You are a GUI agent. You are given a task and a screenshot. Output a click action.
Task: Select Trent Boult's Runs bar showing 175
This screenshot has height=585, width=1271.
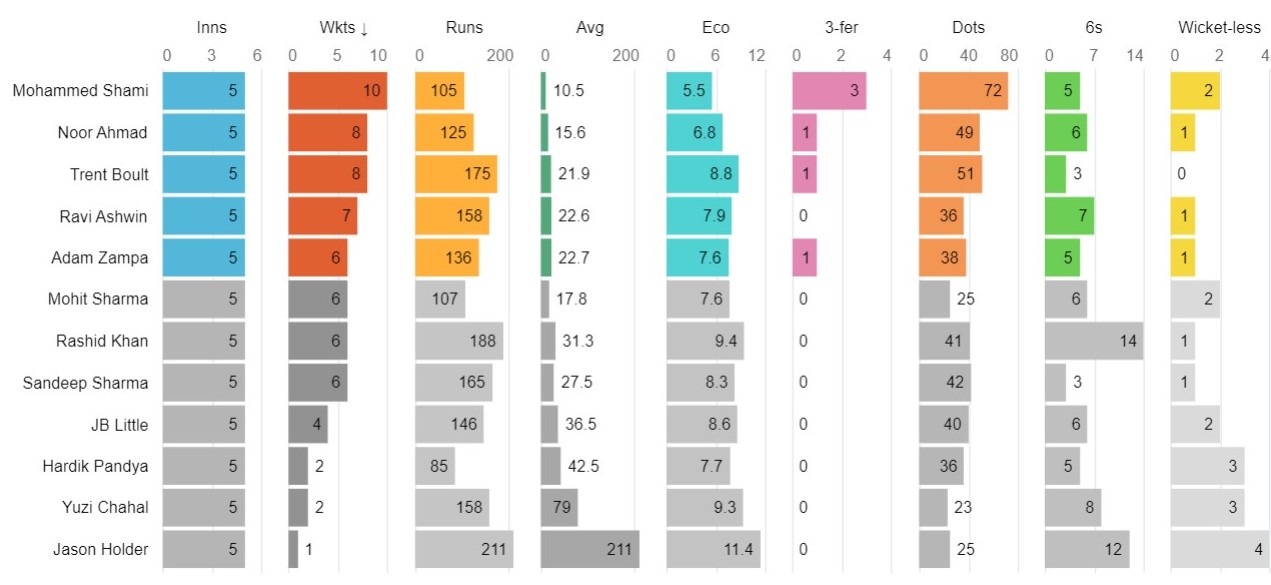point(456,174)
